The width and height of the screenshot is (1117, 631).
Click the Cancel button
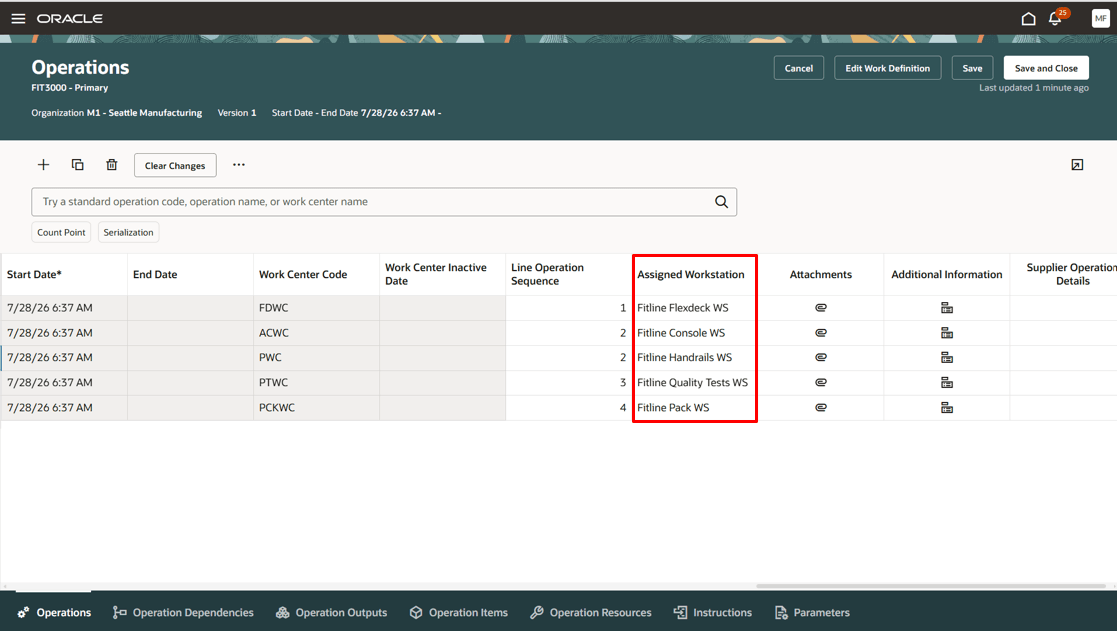[799, 68]
